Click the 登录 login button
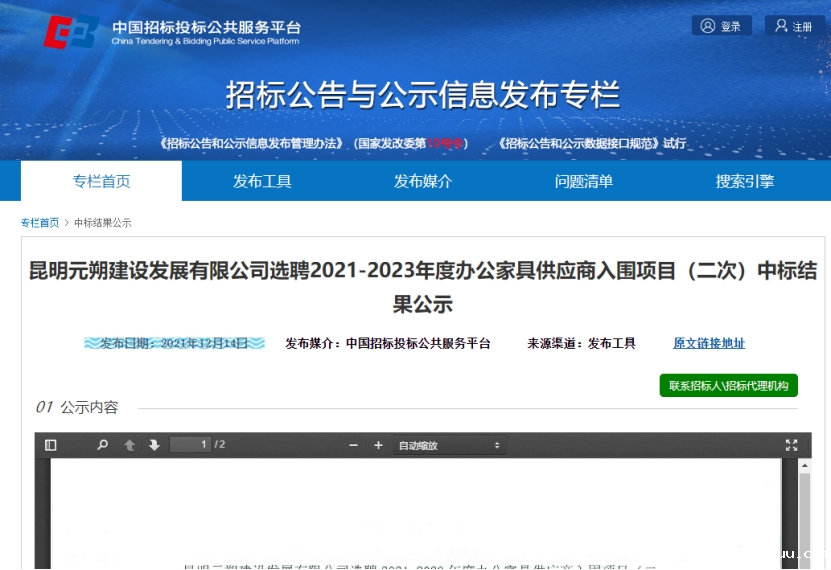 coord(721,26)
